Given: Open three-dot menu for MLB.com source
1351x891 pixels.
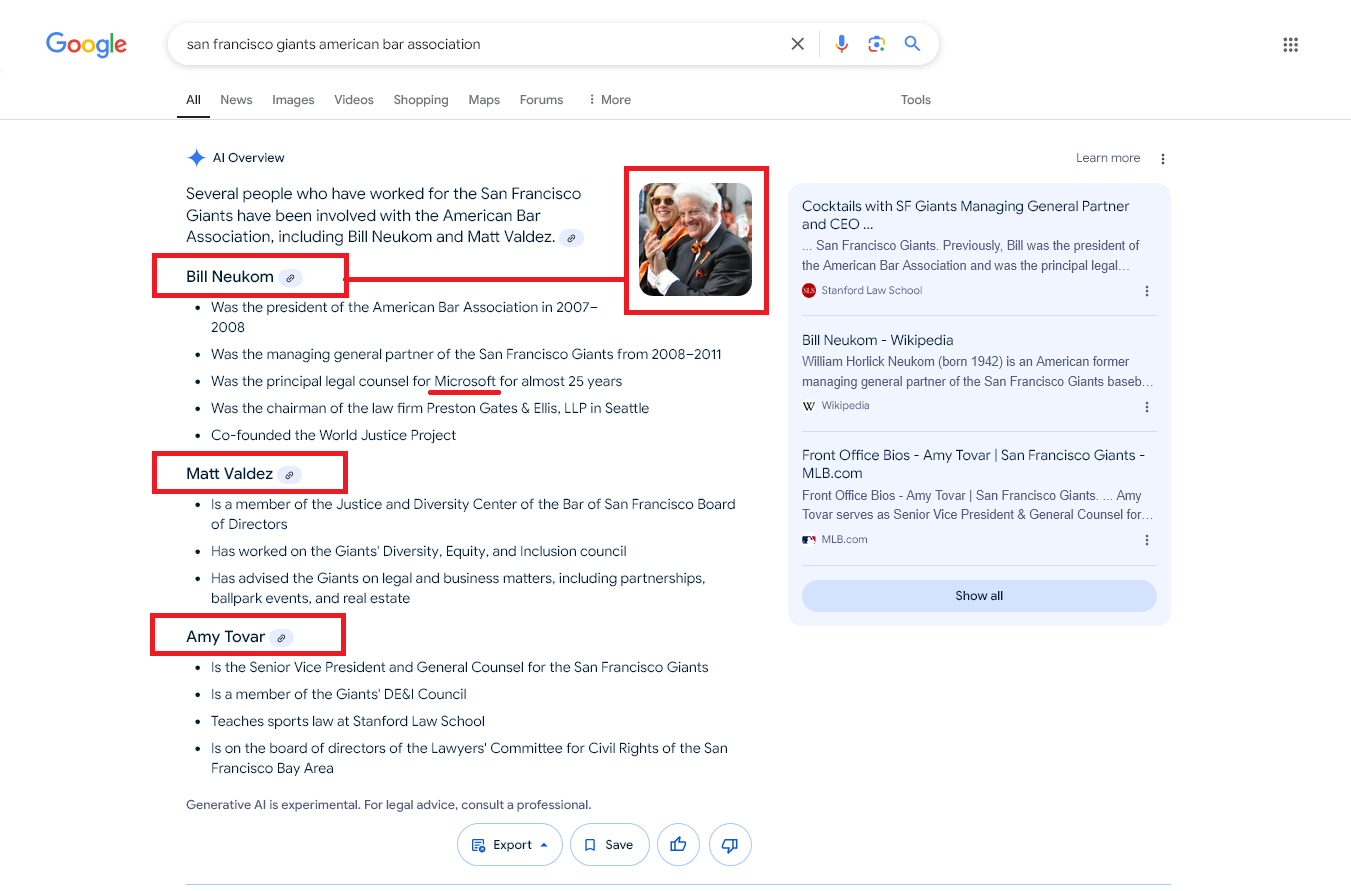Looking at the screenshot, I should 1147,540.
